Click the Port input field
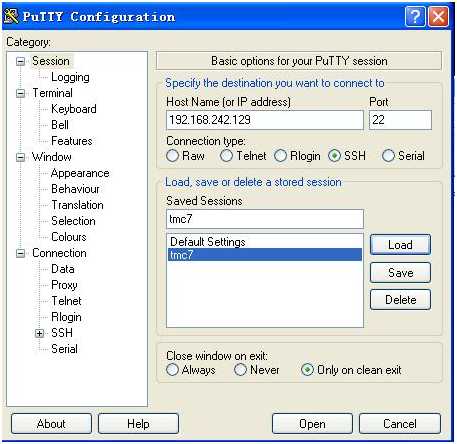Screen dimensions: 457x444 click(400, 120)
